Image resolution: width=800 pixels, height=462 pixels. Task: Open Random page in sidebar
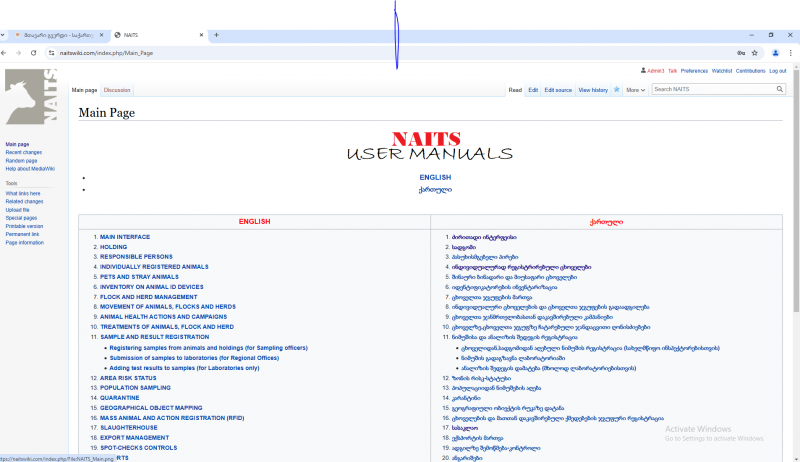coord(21,161)
